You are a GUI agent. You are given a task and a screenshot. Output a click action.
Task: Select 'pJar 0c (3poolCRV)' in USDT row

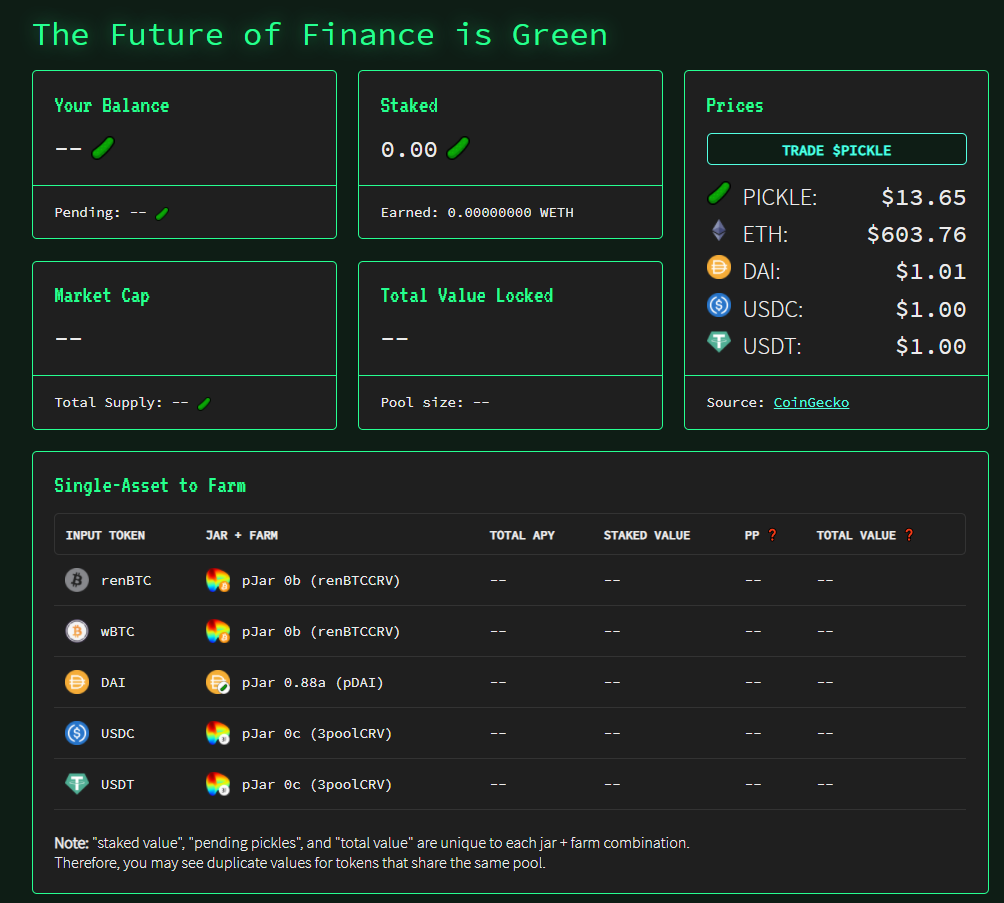(x=317, y=785)
